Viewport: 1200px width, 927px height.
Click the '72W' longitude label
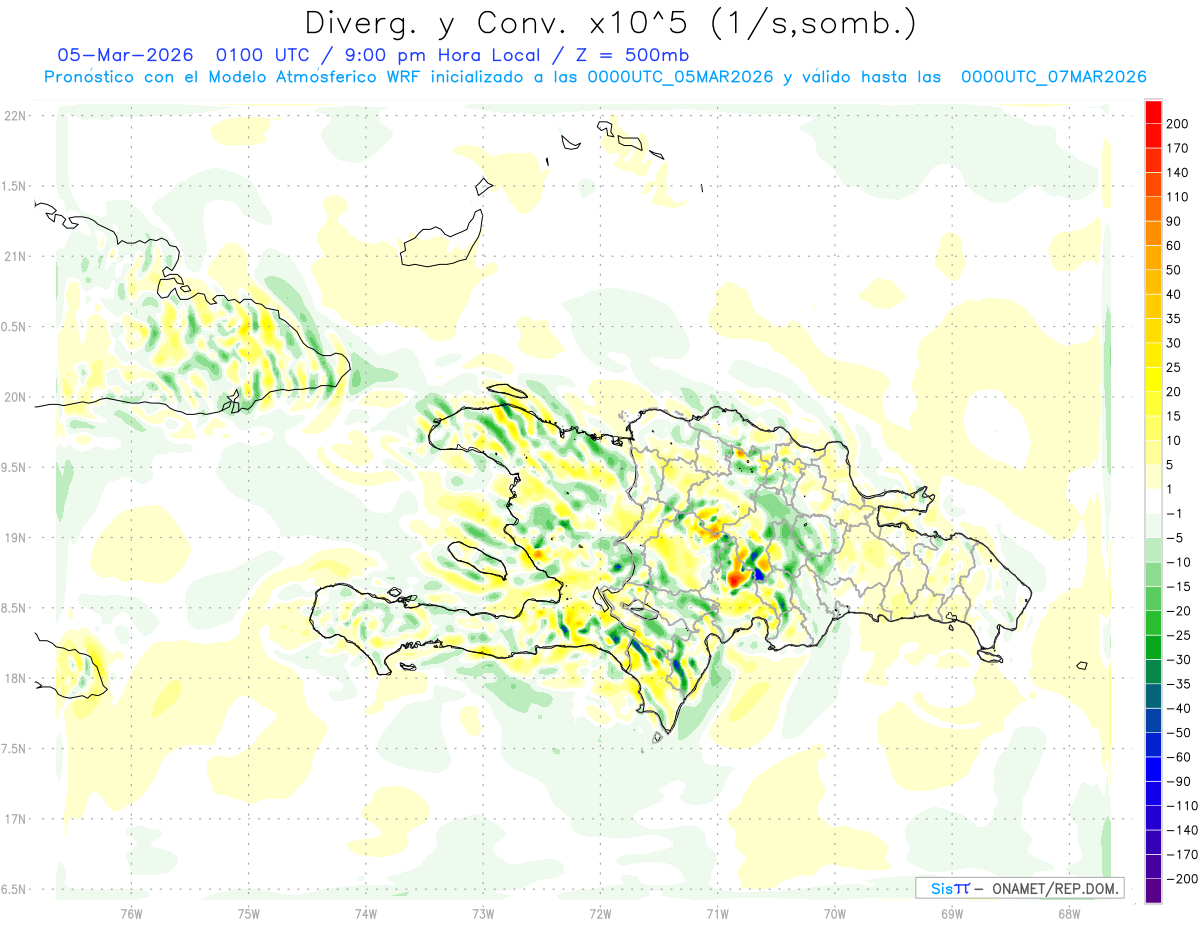(600, 913)
